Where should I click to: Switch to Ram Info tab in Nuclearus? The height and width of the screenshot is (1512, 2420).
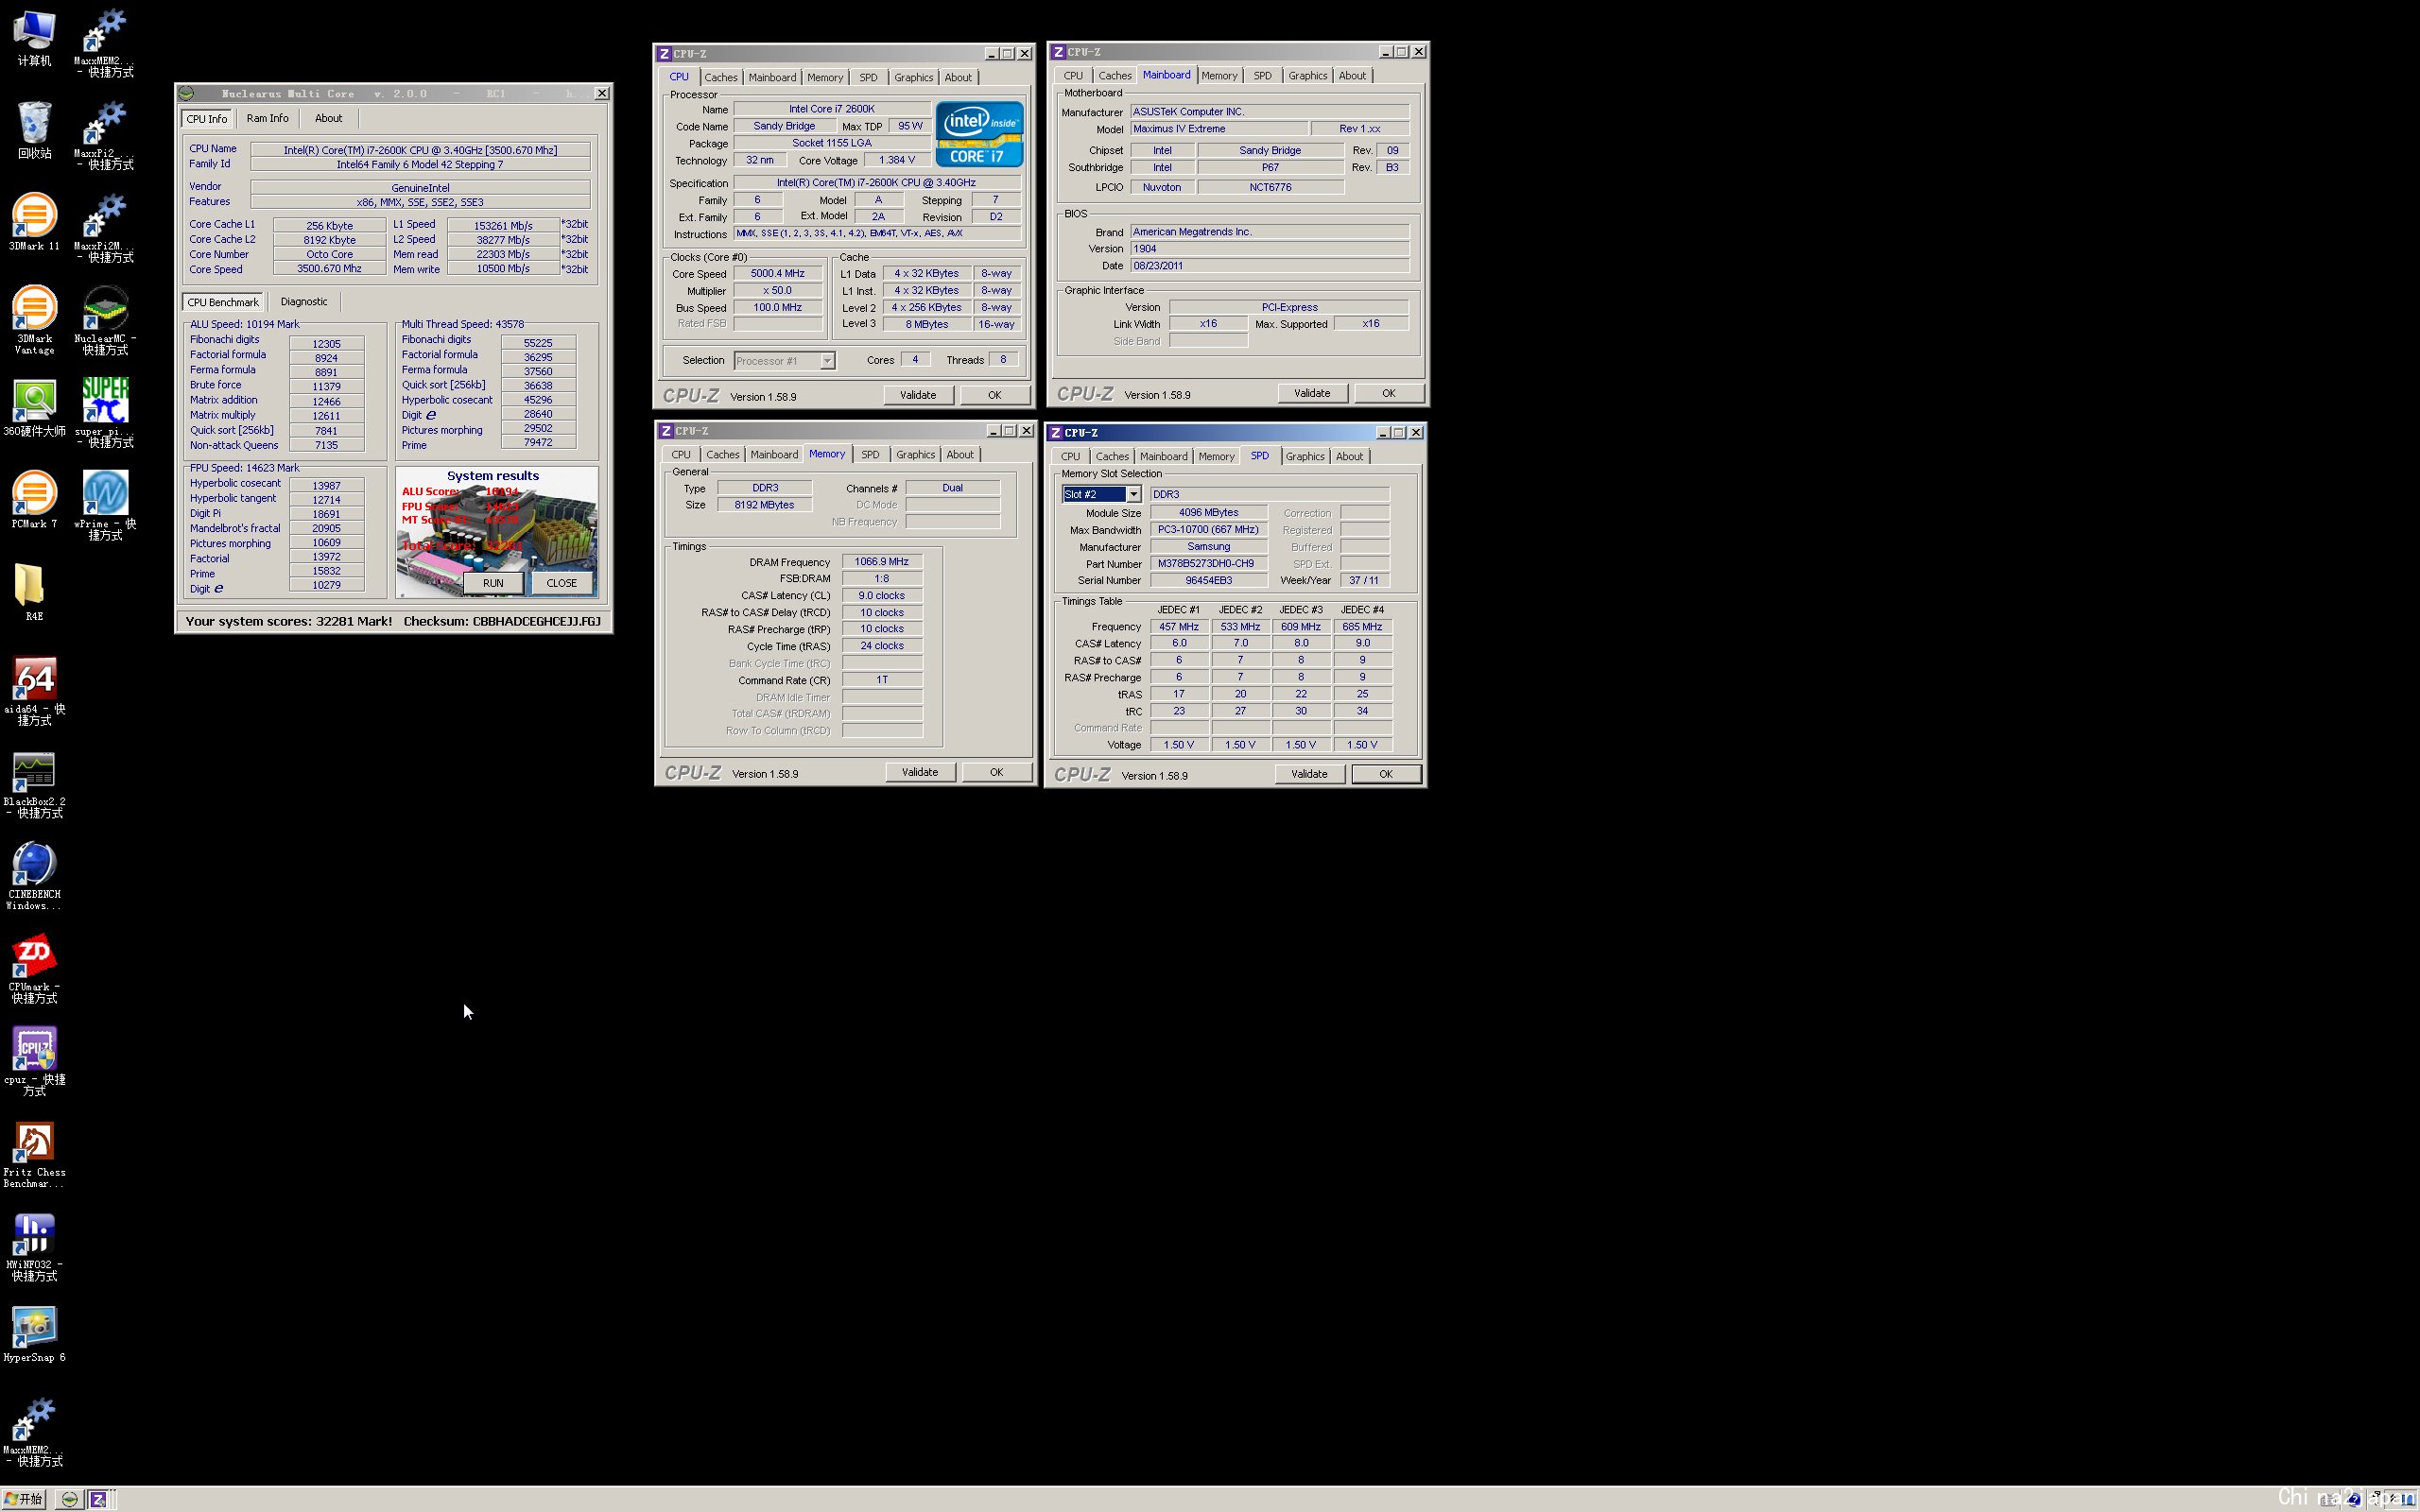pyautogui.click(x=267, y=118)
